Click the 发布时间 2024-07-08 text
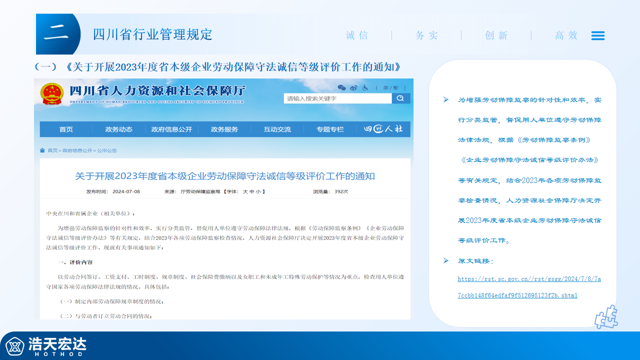 pos(113,191)
